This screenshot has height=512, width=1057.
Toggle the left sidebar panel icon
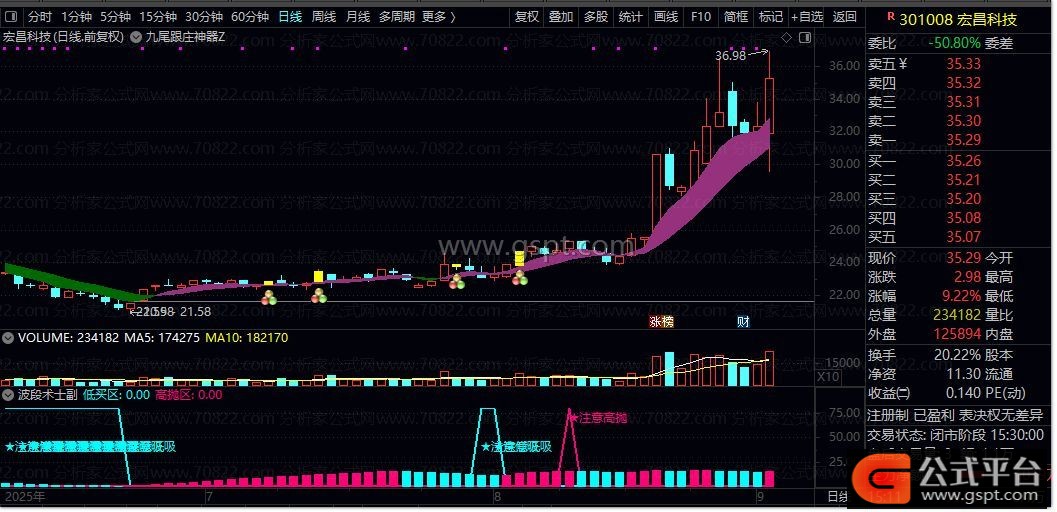11,17
